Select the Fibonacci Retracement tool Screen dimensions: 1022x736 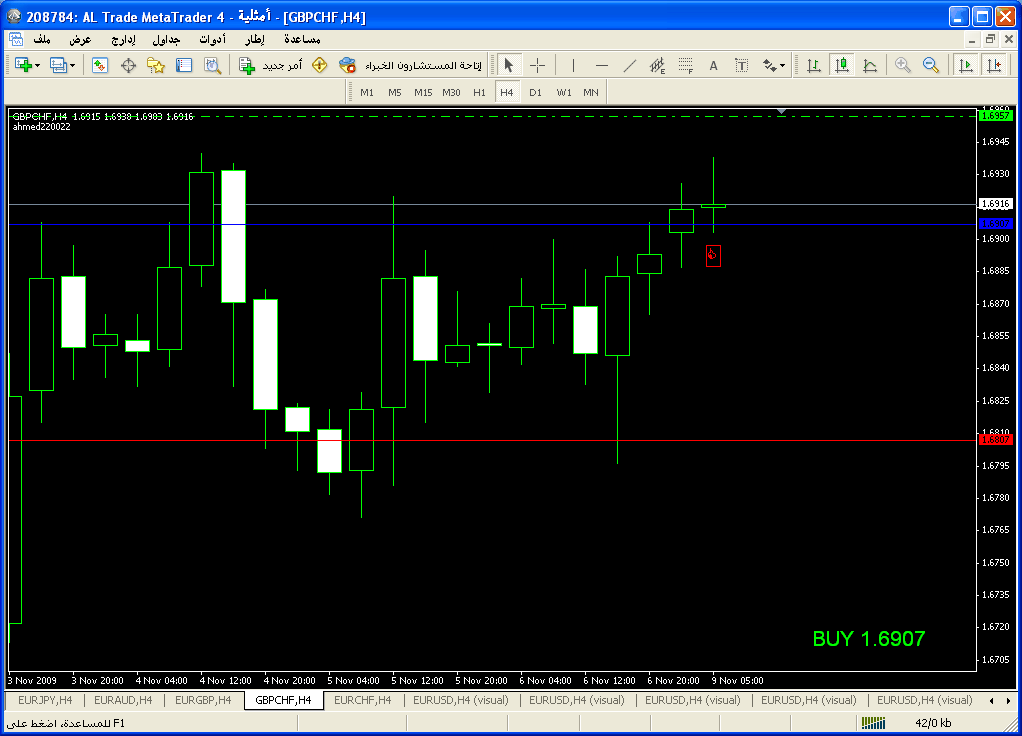click(685, 65)
